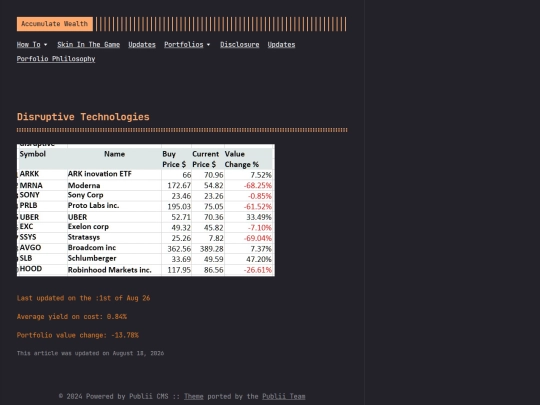Select the AVGO symbol cell
Image resolution: width=540 pixels, height=405 pixels.
[x=30, y=248]
